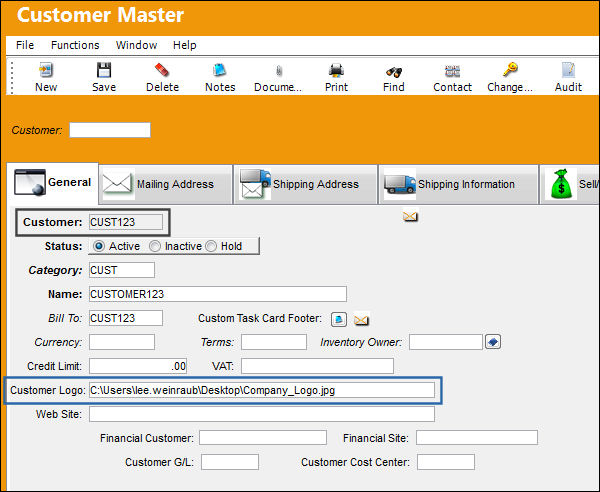Open the File menu
This screenshot has height=492, width=600.
(x=25, y=45)
